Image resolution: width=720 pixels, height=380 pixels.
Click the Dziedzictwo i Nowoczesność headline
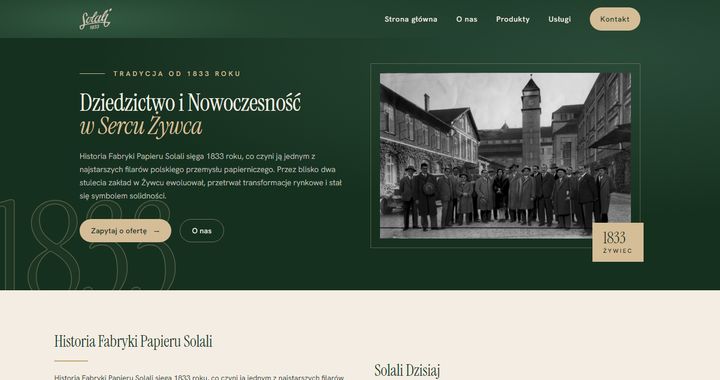coord(190,102)
